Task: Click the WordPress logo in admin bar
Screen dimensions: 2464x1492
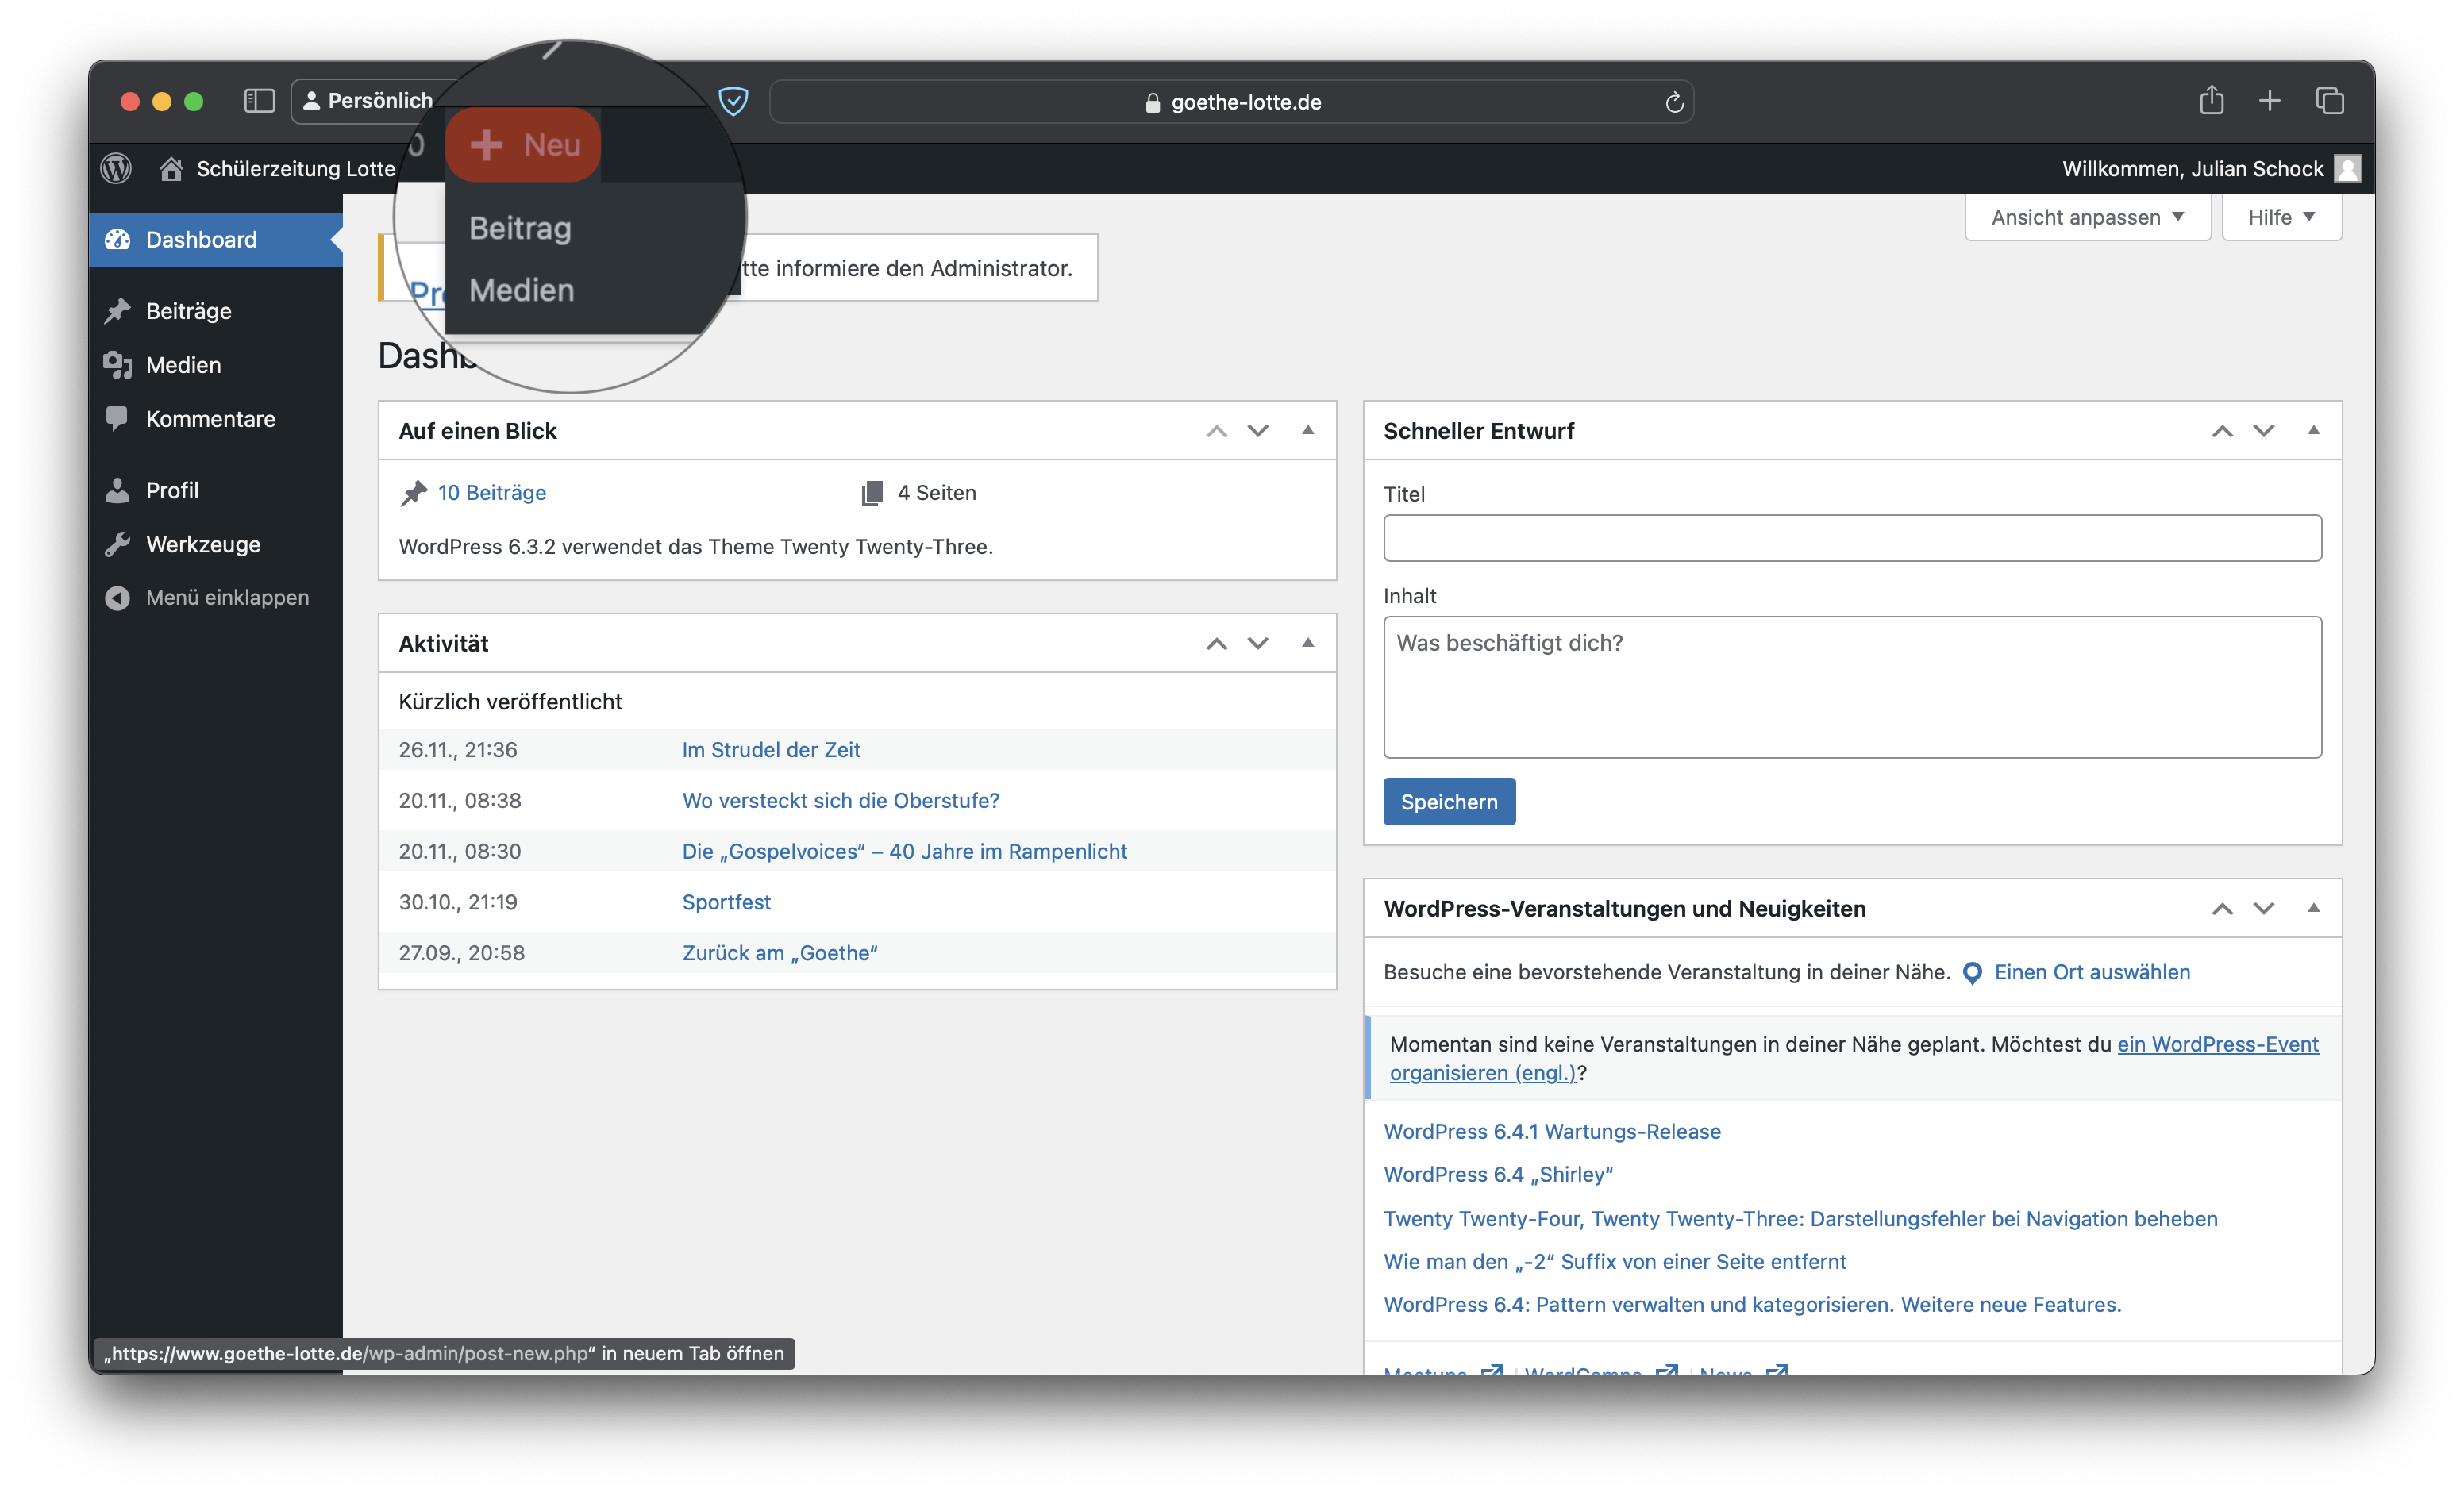Action: (116, 168)
